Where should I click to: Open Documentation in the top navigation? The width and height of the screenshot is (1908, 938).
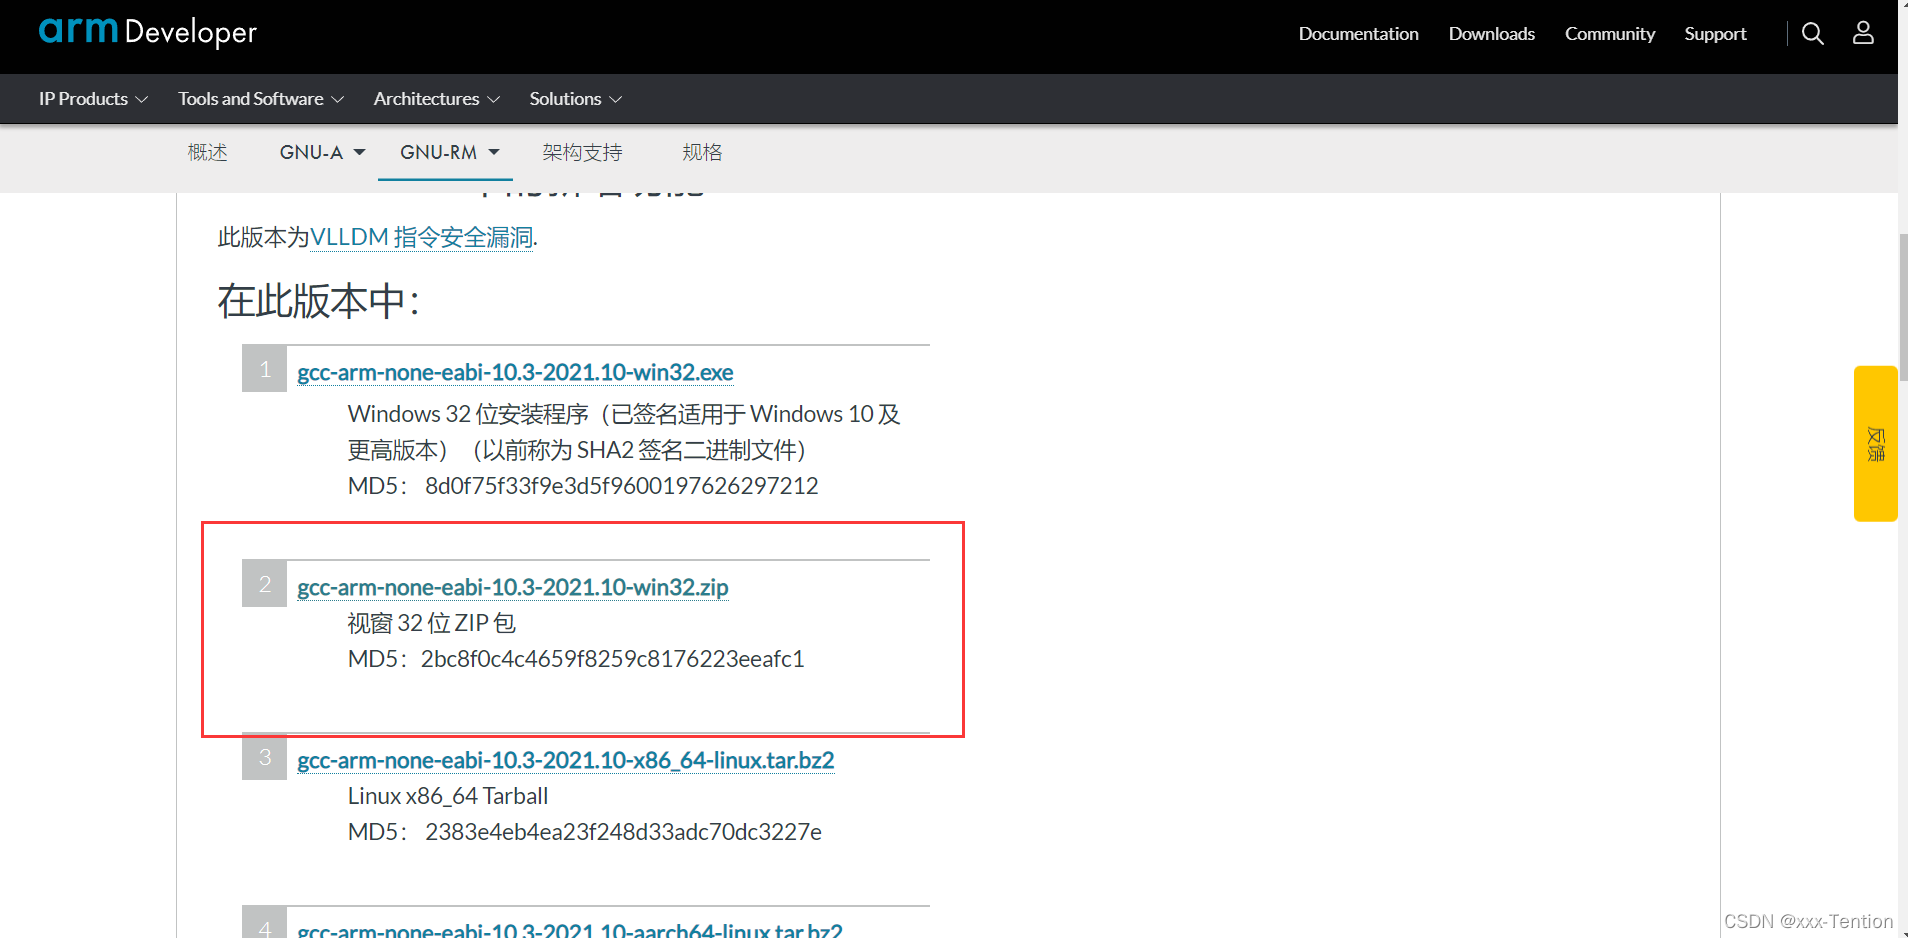1358,34
